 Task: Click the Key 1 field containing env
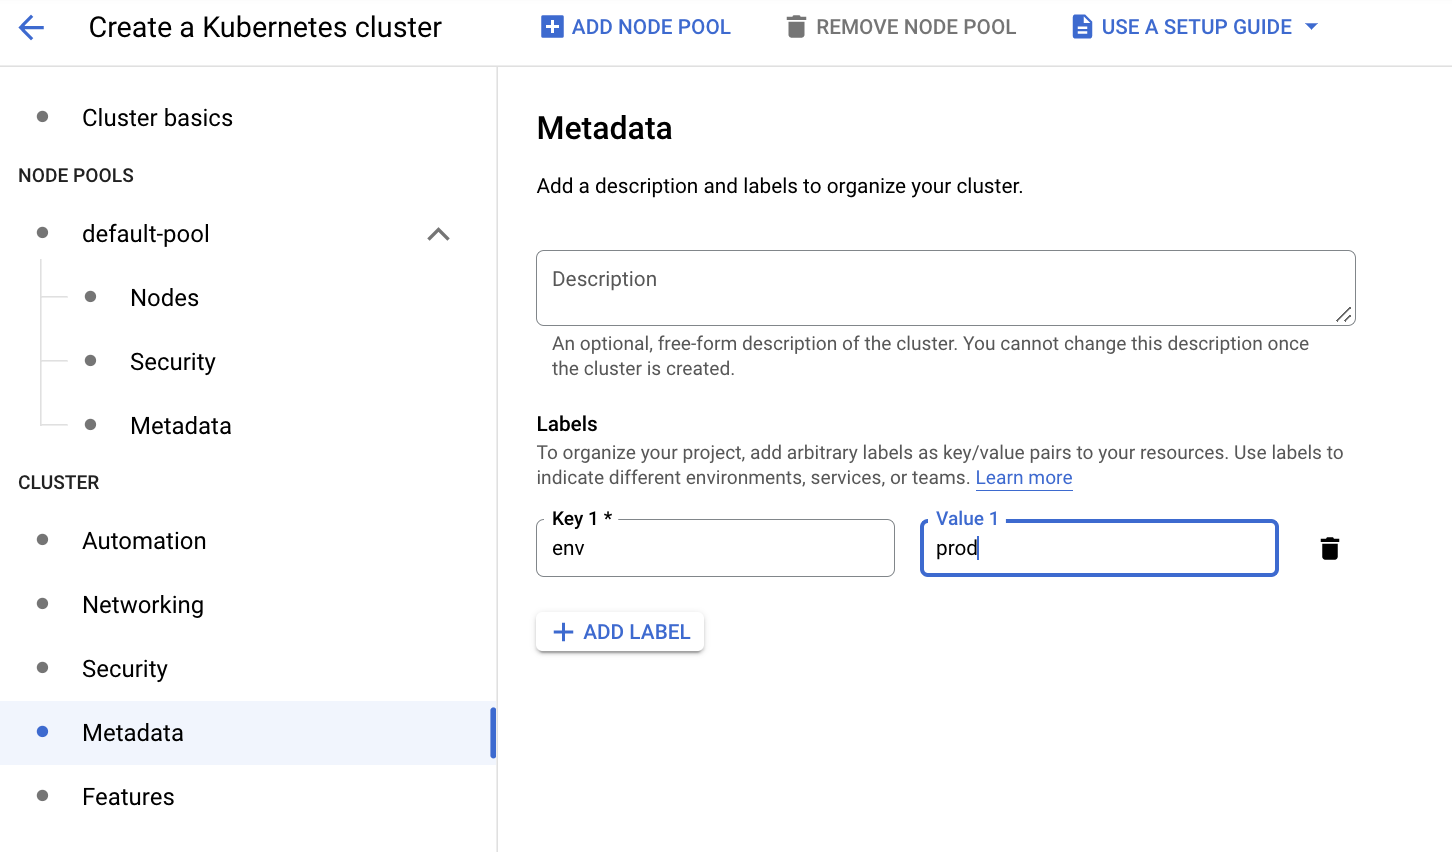tap(715, 548)
